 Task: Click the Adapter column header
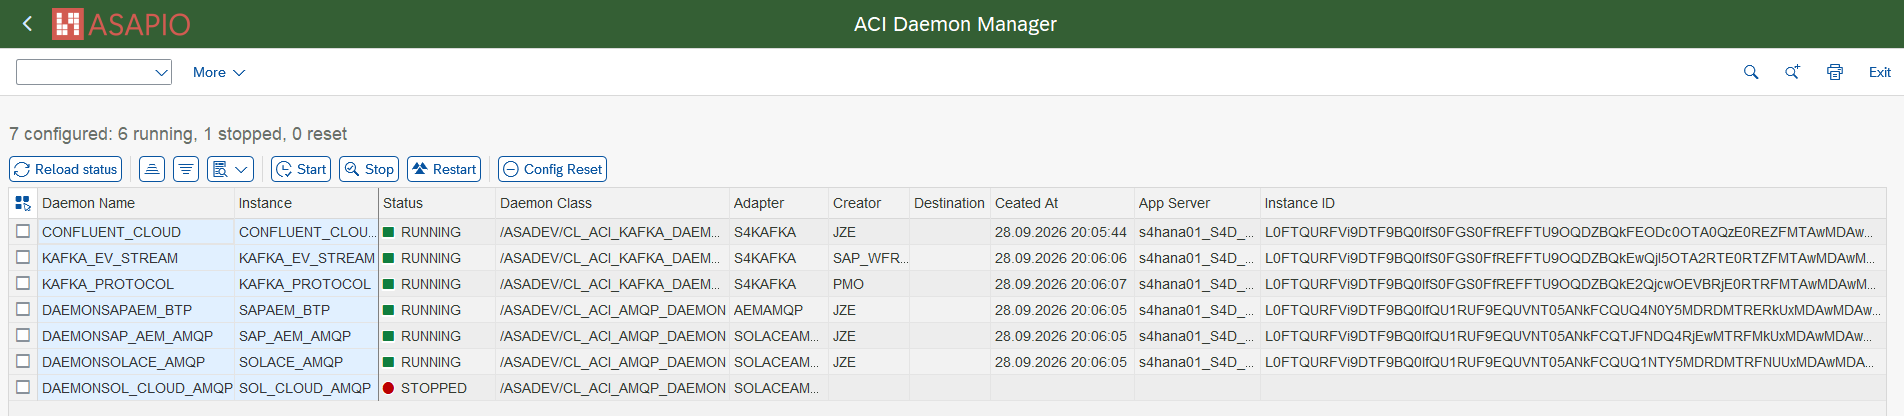click(779, 203)
